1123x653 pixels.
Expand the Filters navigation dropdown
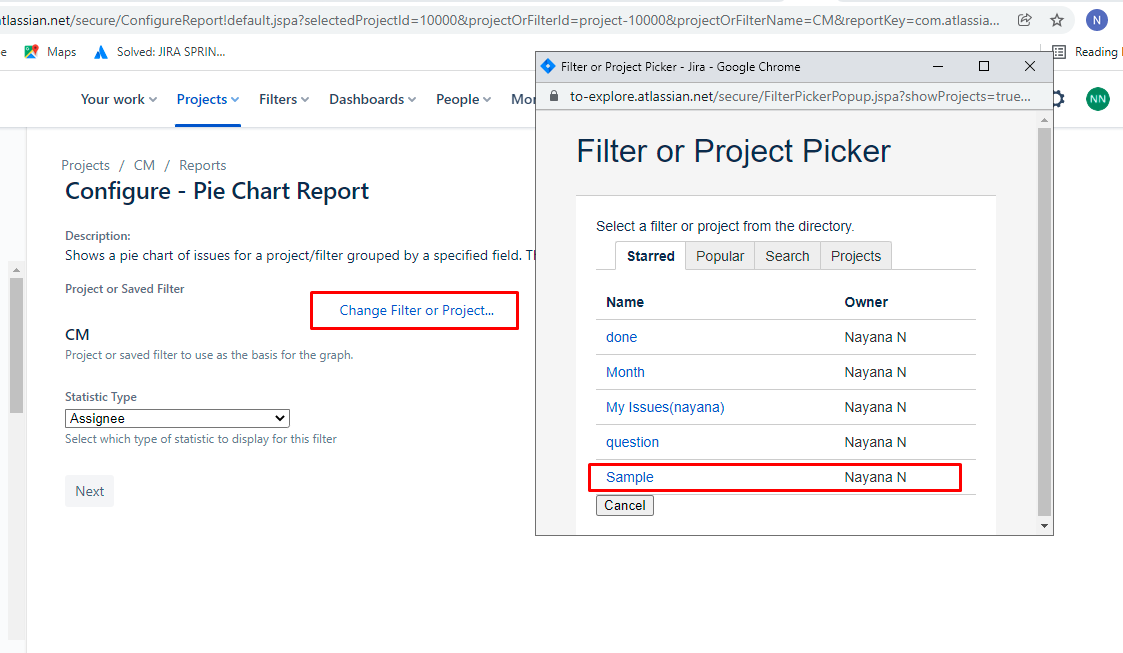[283, 99]
